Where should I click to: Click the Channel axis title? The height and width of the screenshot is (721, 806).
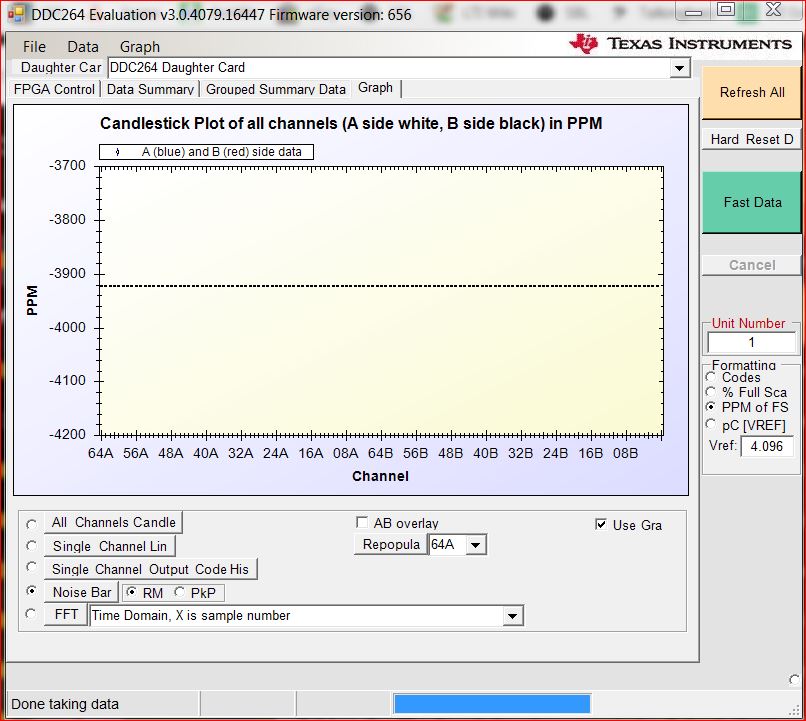pyautogui.click(x=380, y=476)
